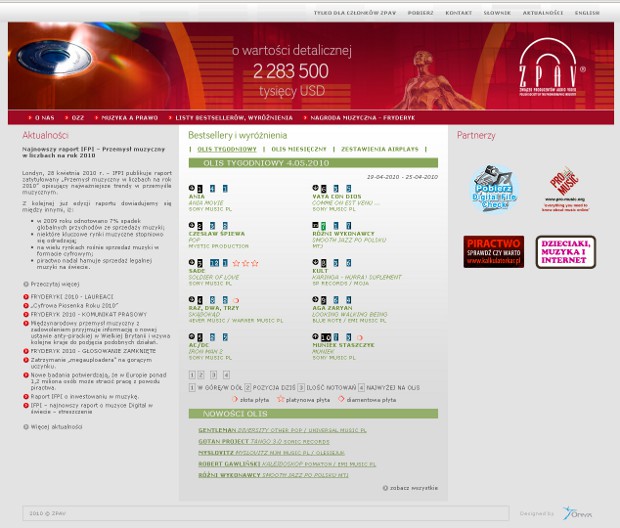Screen dimensions: 620x528
Task: Open the SŁOWNIK link
Action: click(497, 13)
